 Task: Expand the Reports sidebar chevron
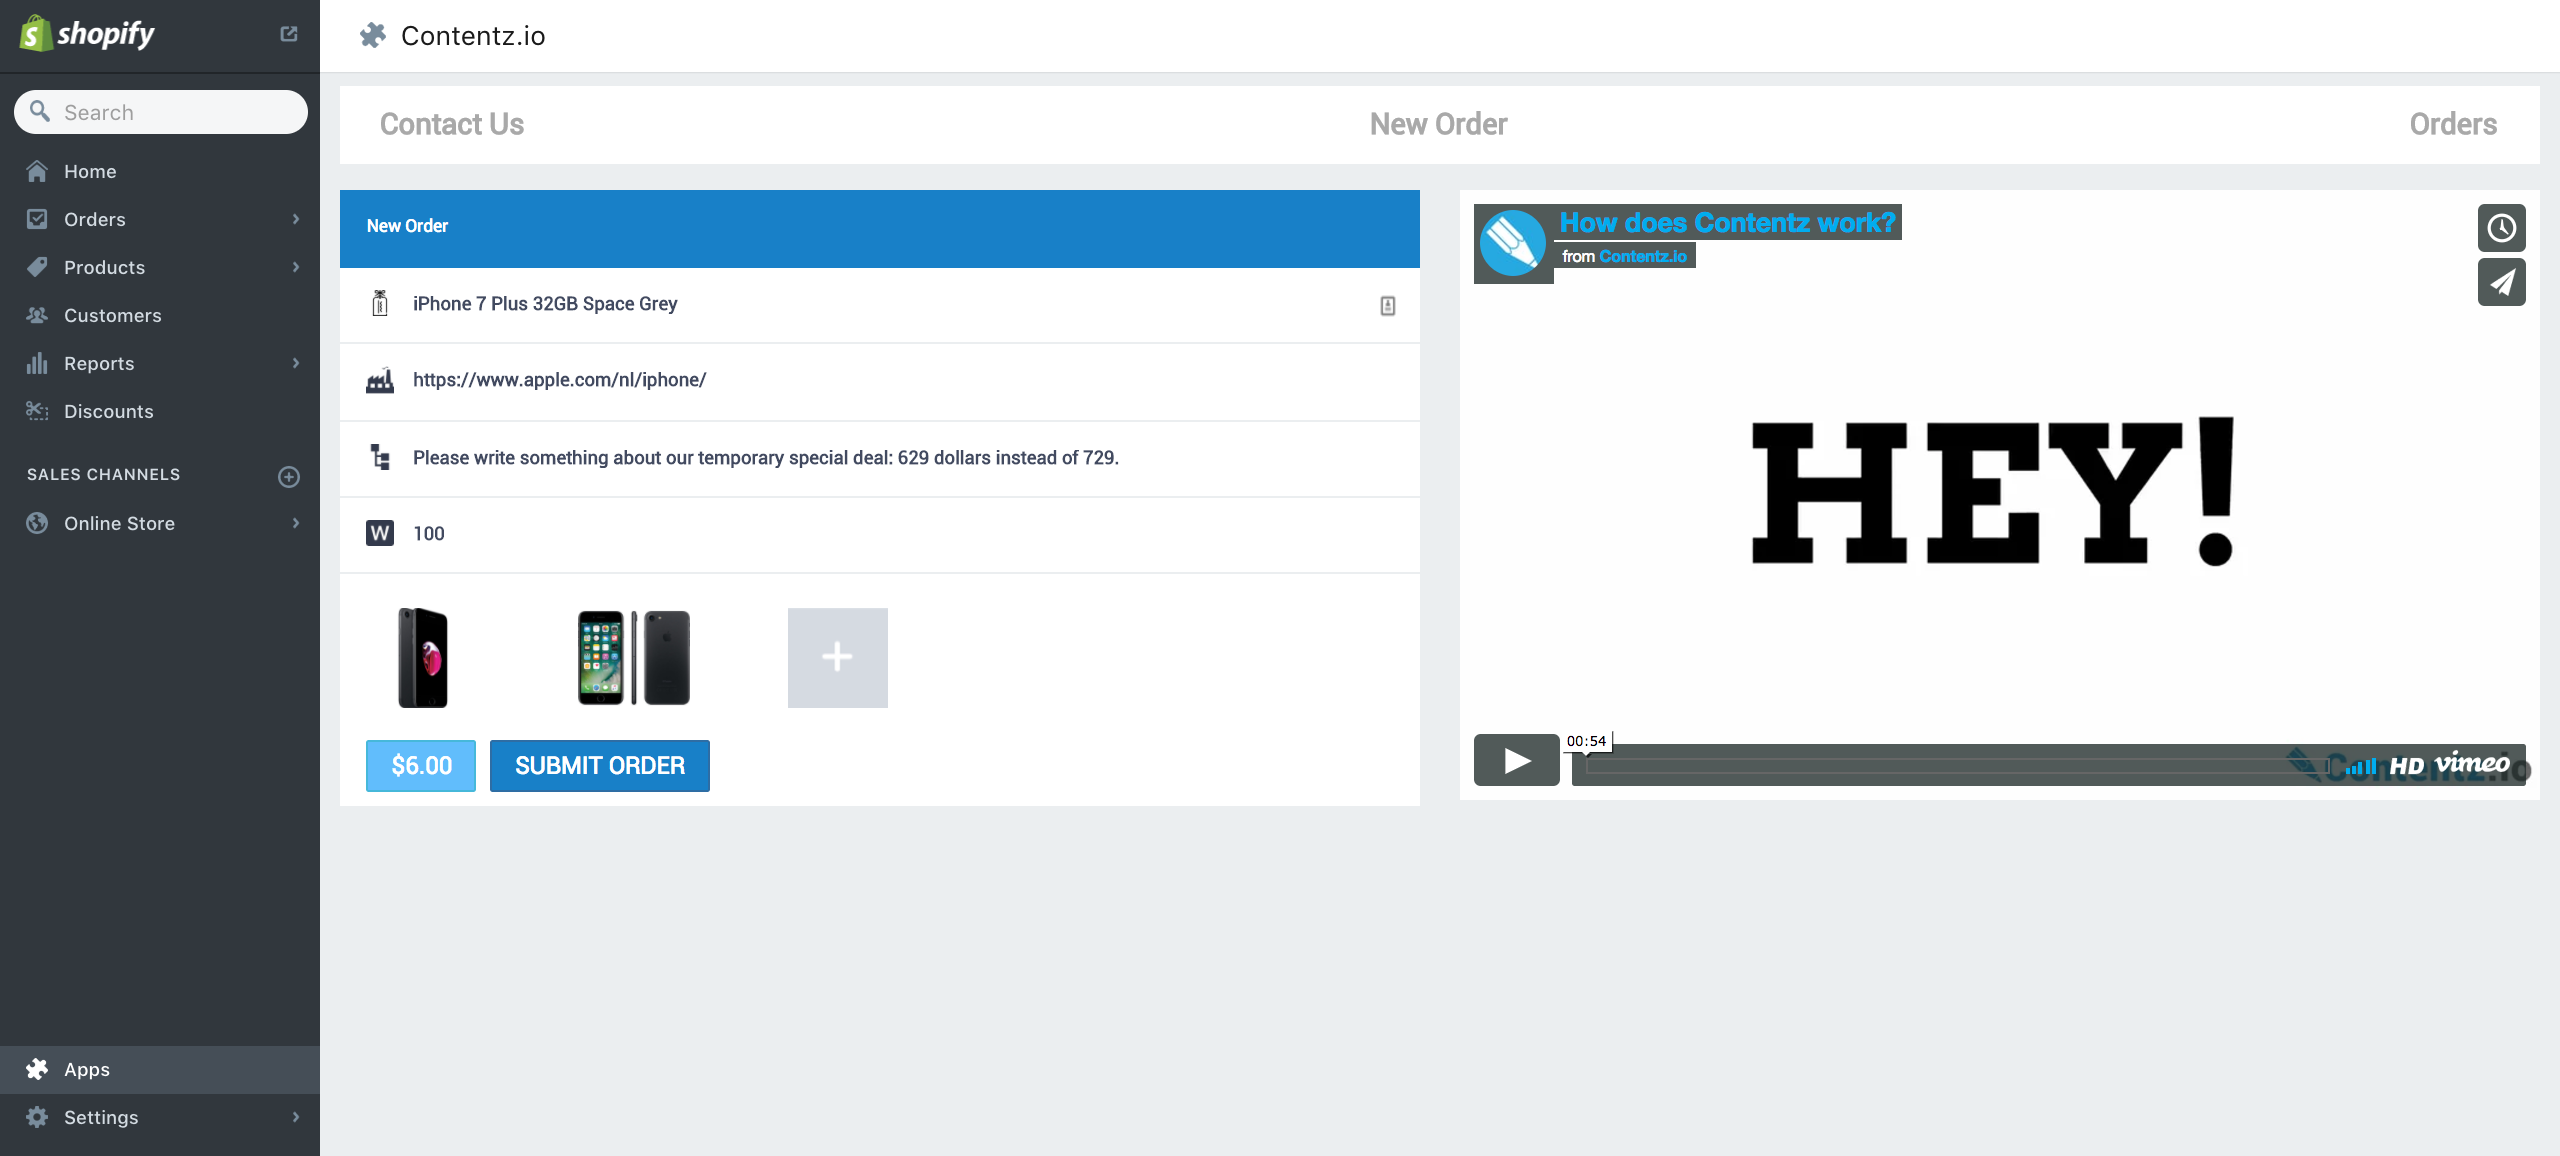296,363
